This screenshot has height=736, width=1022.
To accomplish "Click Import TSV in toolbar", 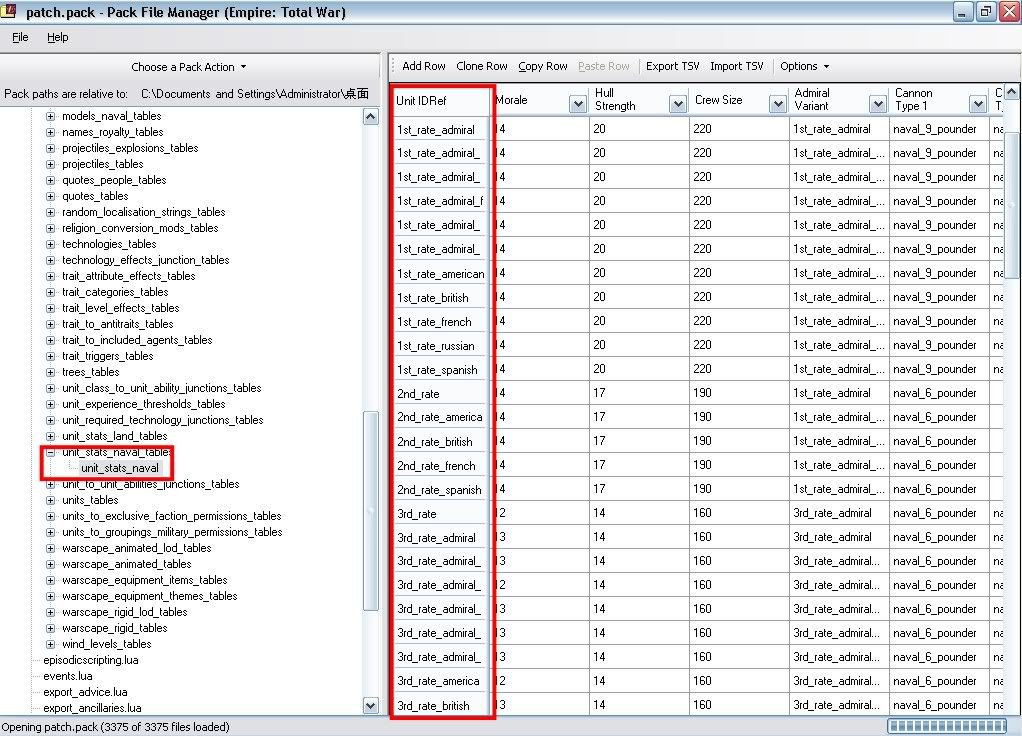I will click(x=736, y=66).
